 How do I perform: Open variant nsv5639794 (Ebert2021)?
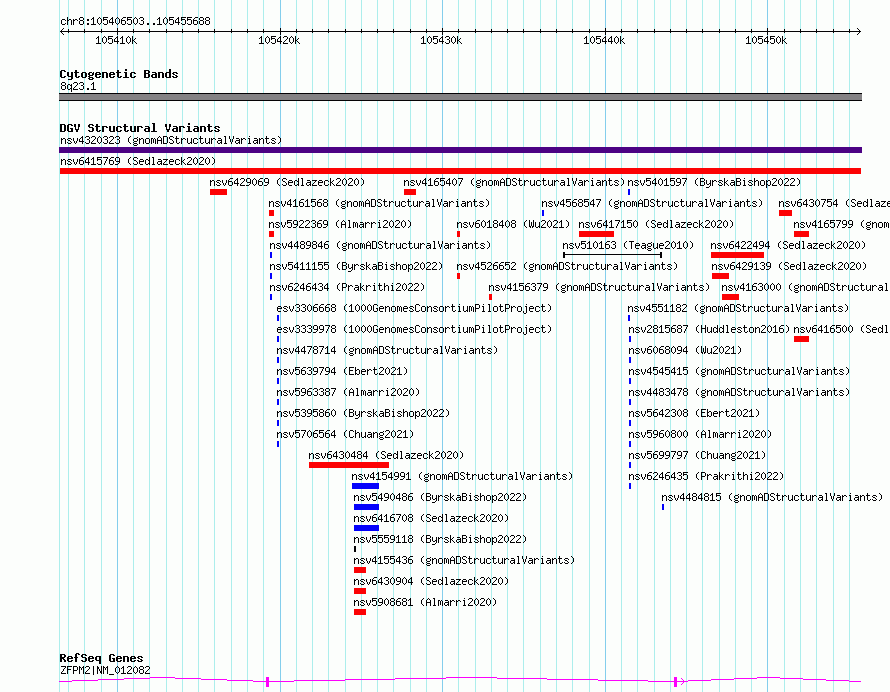342,371
